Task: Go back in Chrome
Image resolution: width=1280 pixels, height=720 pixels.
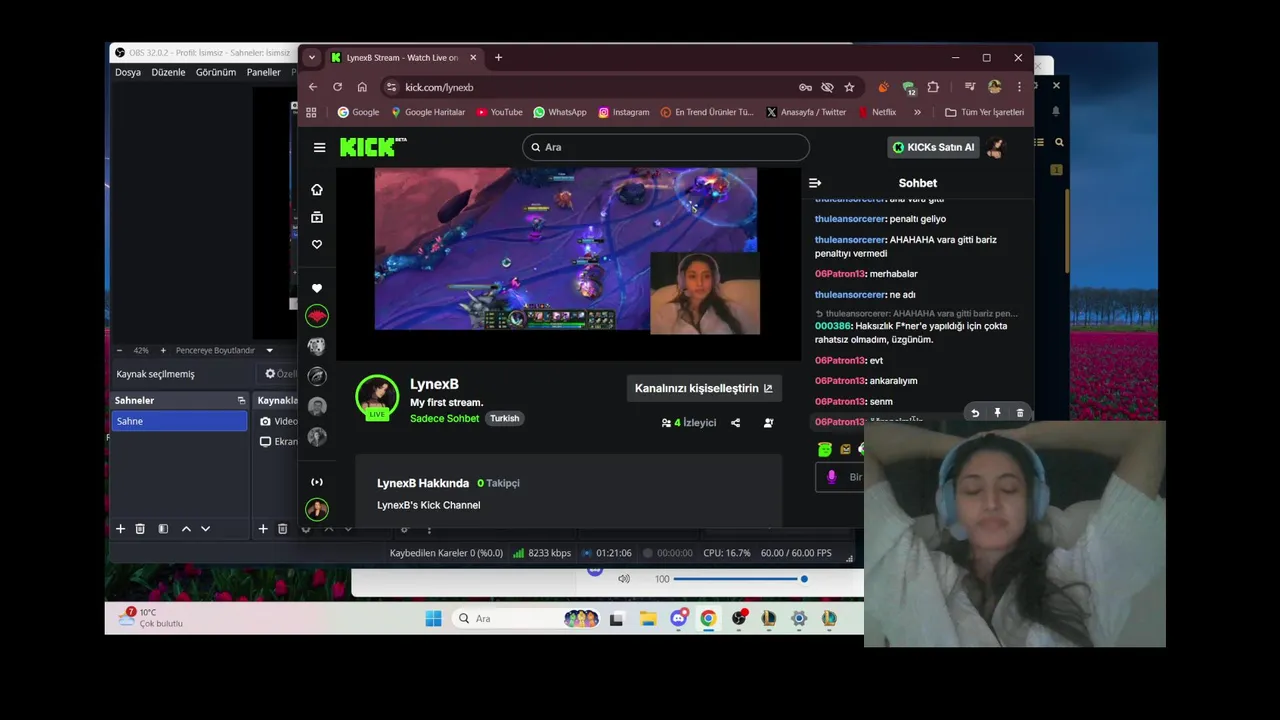Action: (313, 87)
